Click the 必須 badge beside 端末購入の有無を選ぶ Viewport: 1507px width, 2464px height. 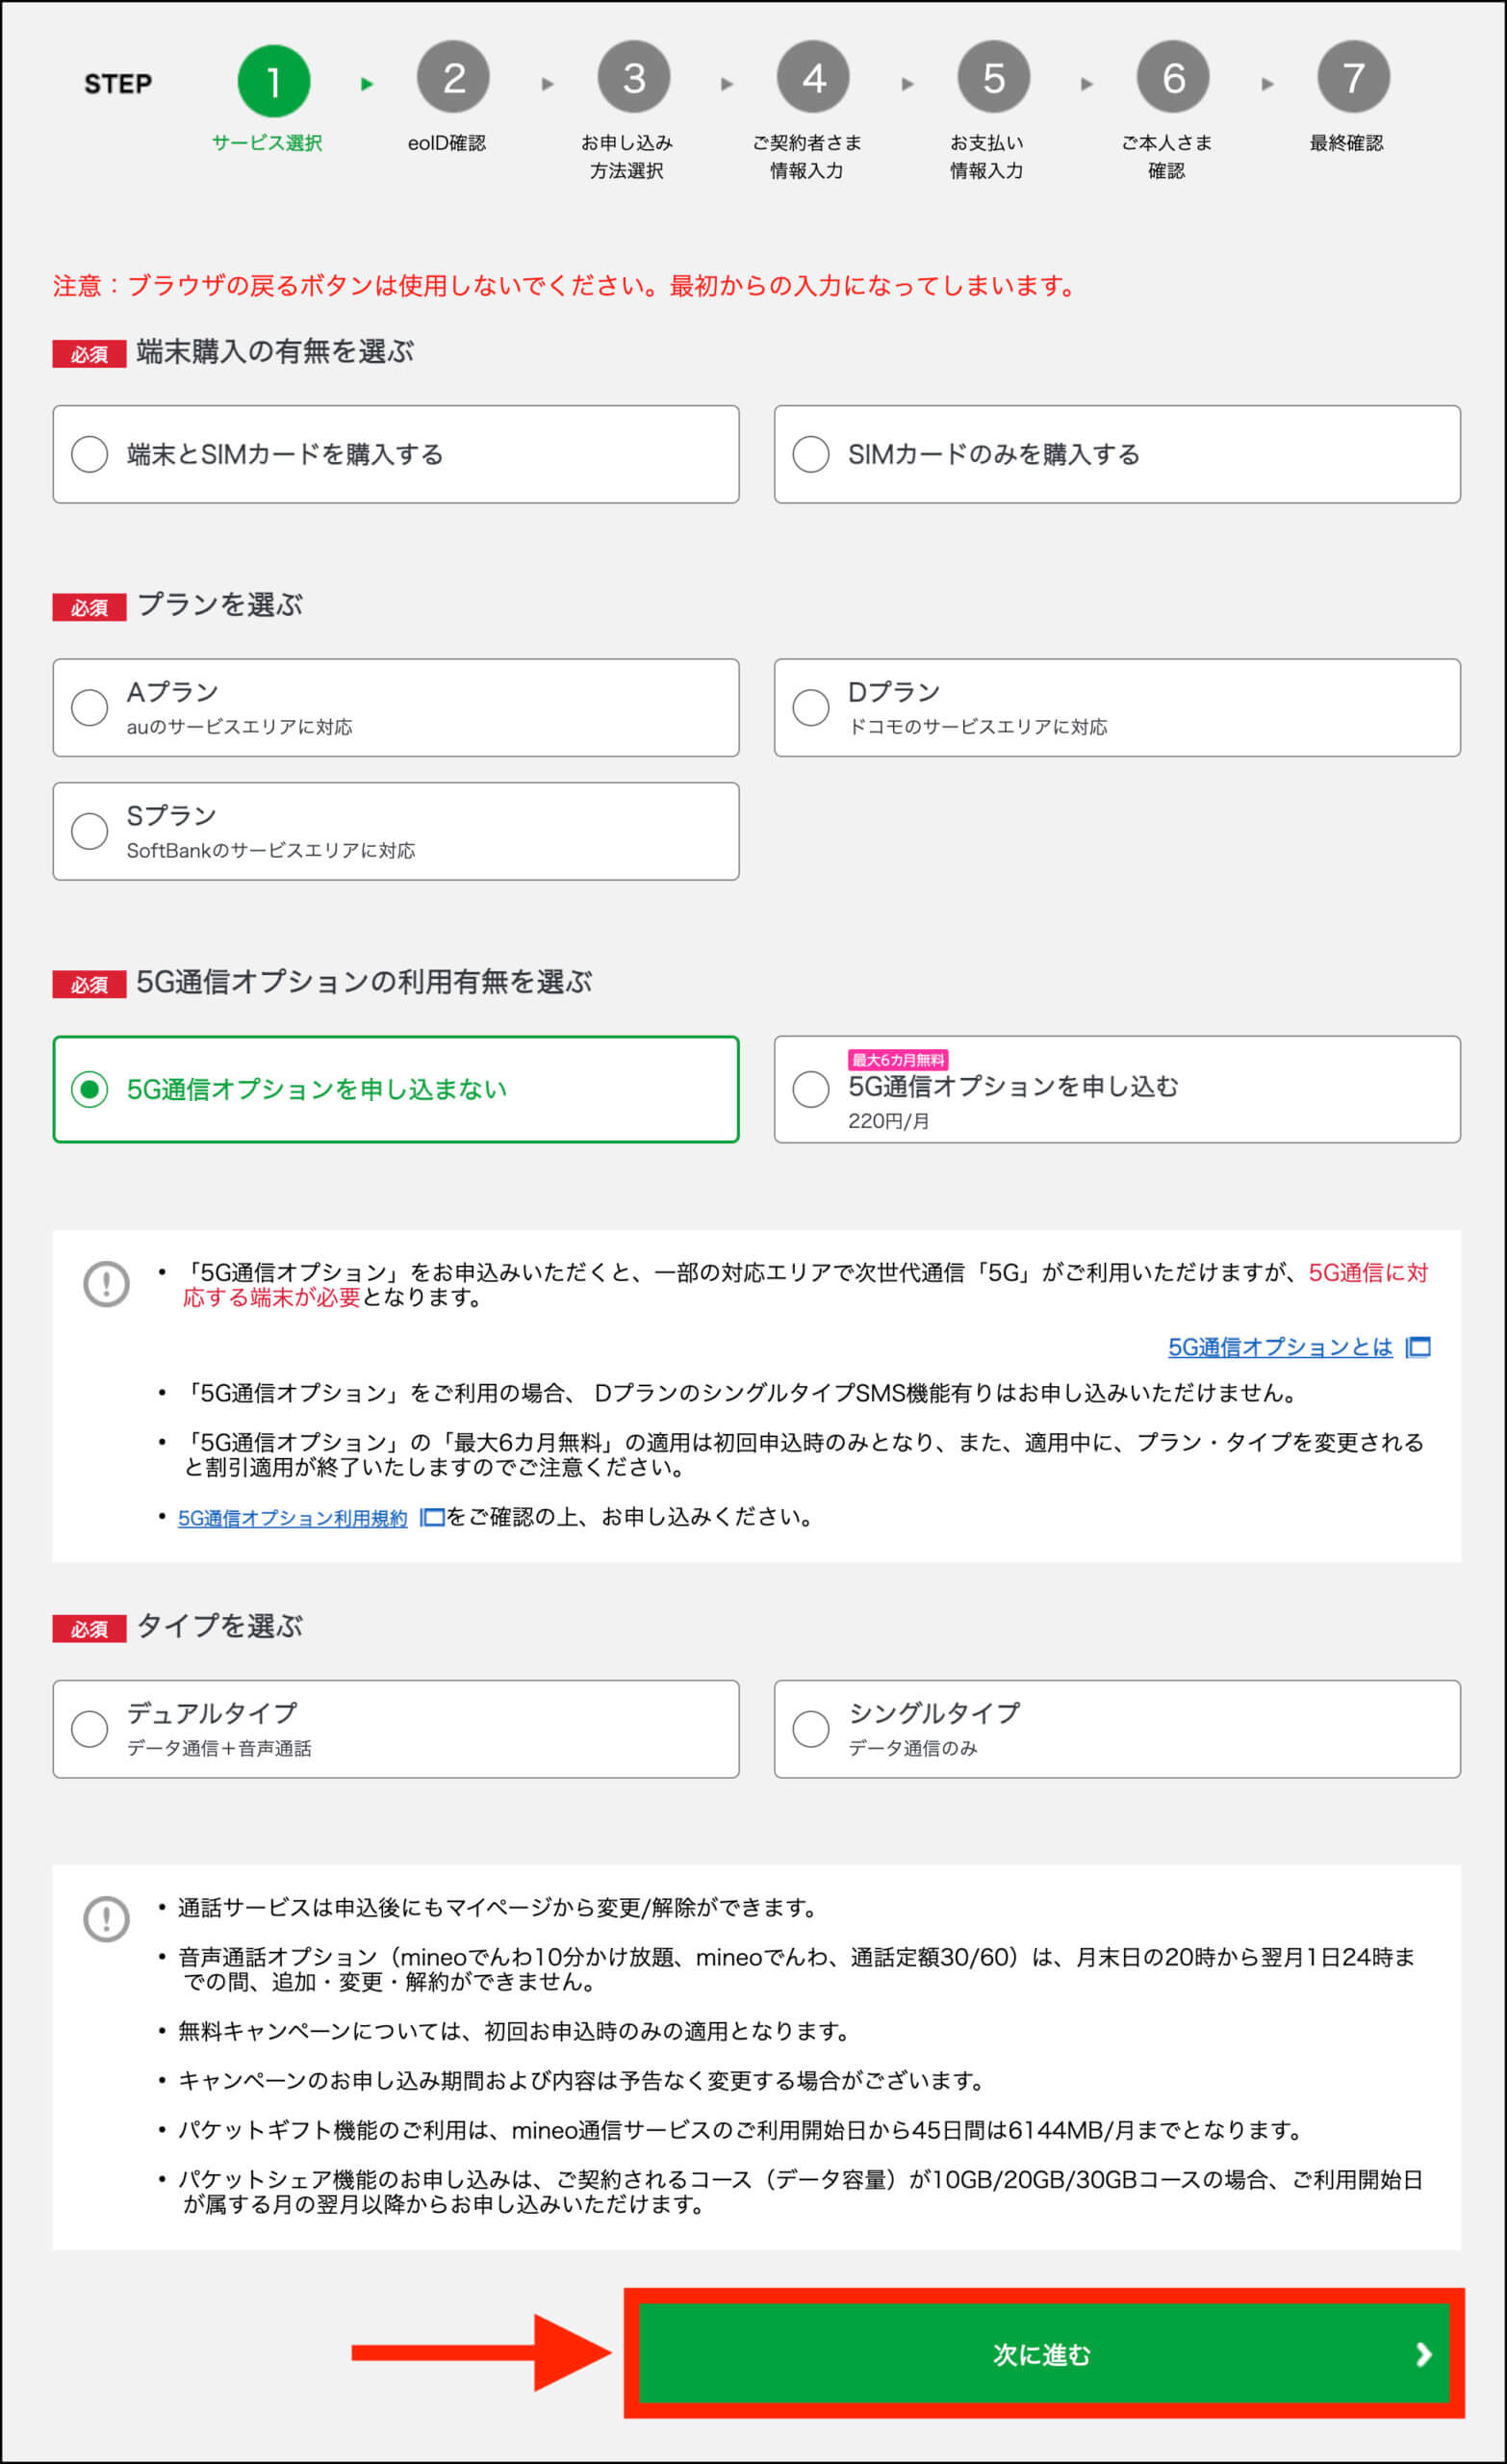pyautogui.click(x=89, y=354)
